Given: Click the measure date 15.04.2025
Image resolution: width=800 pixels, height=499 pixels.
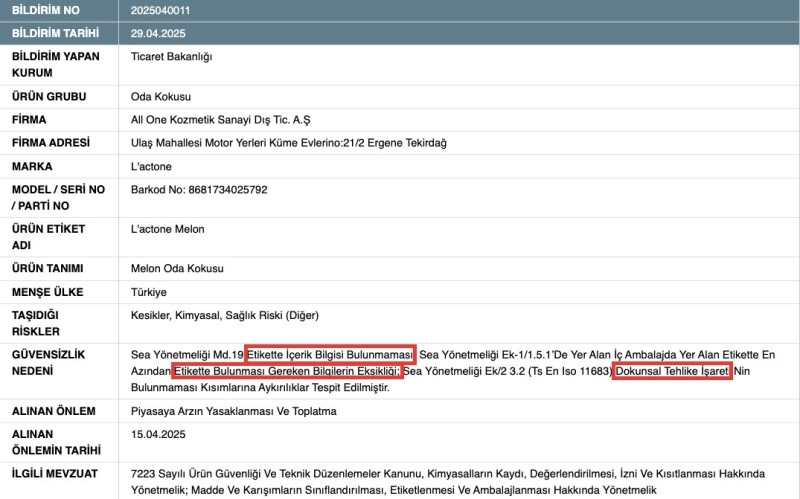Looking at the screenshot, I should coord(158,434).
